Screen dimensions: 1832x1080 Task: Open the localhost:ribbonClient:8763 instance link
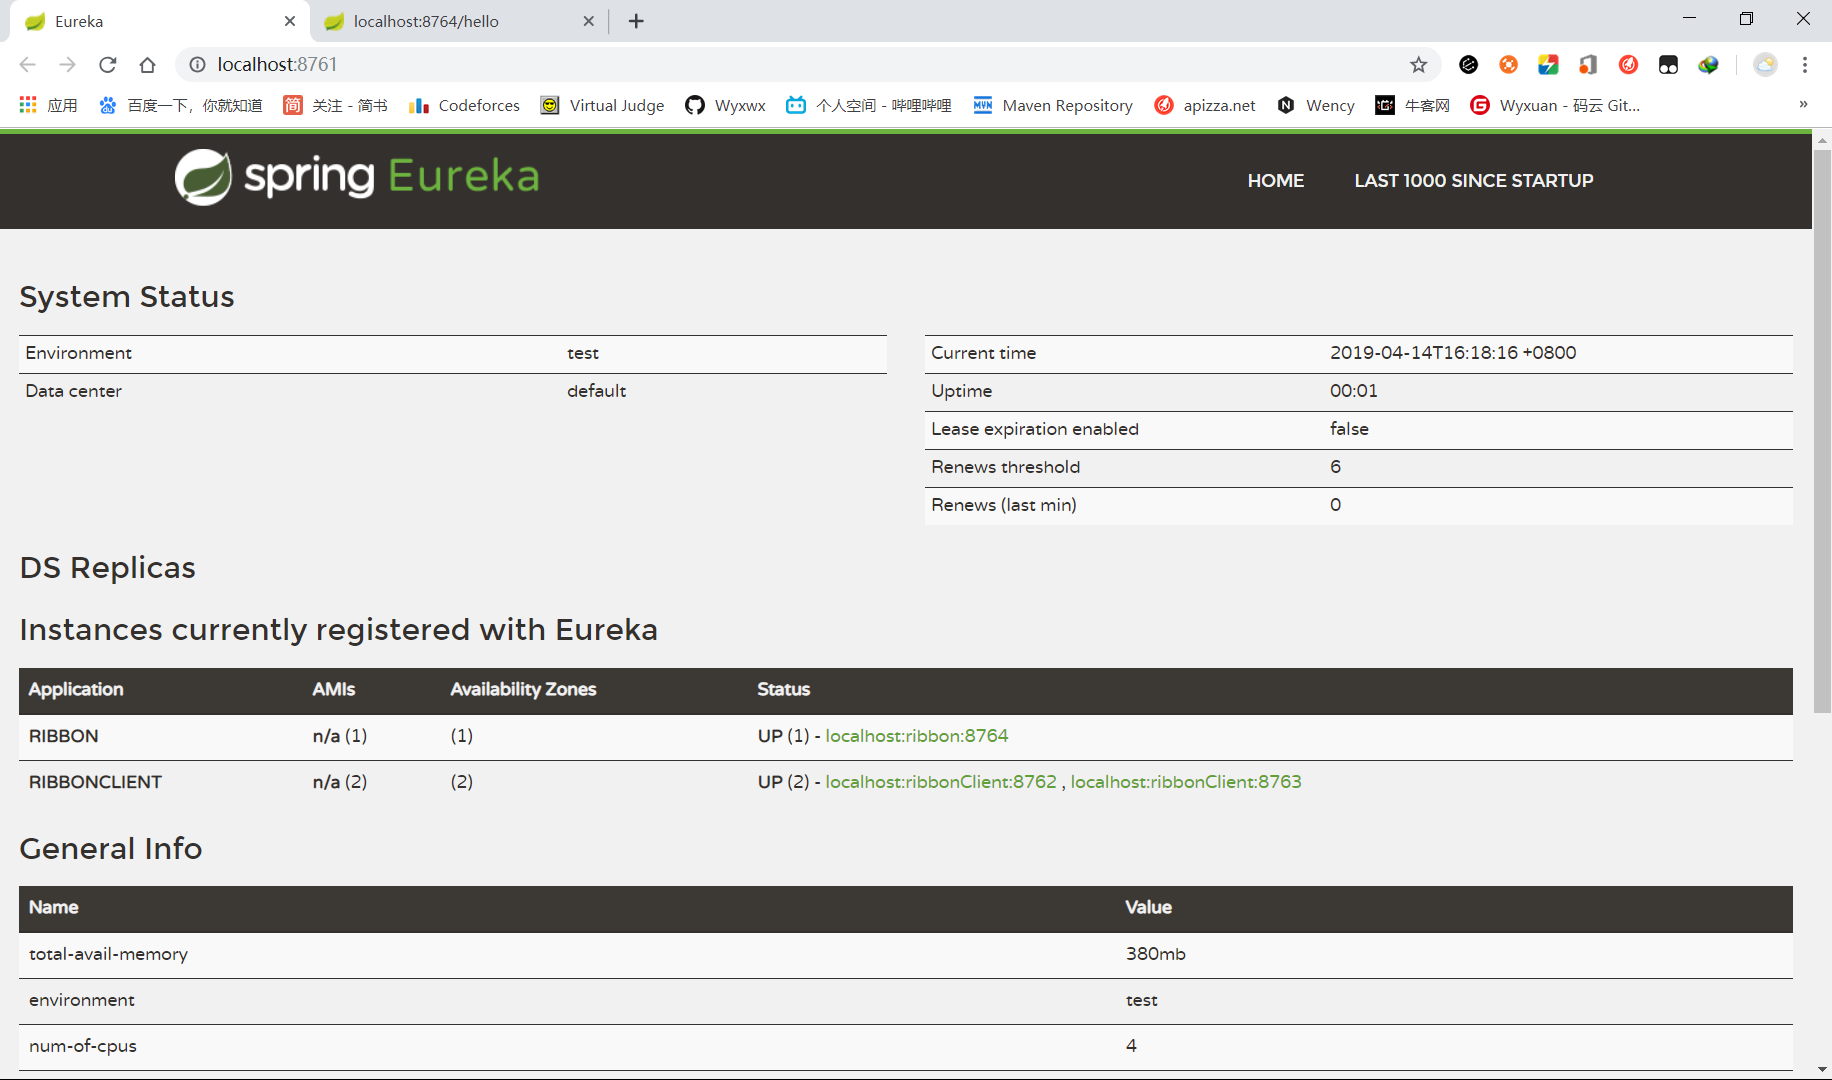[x=1186, y=782]
